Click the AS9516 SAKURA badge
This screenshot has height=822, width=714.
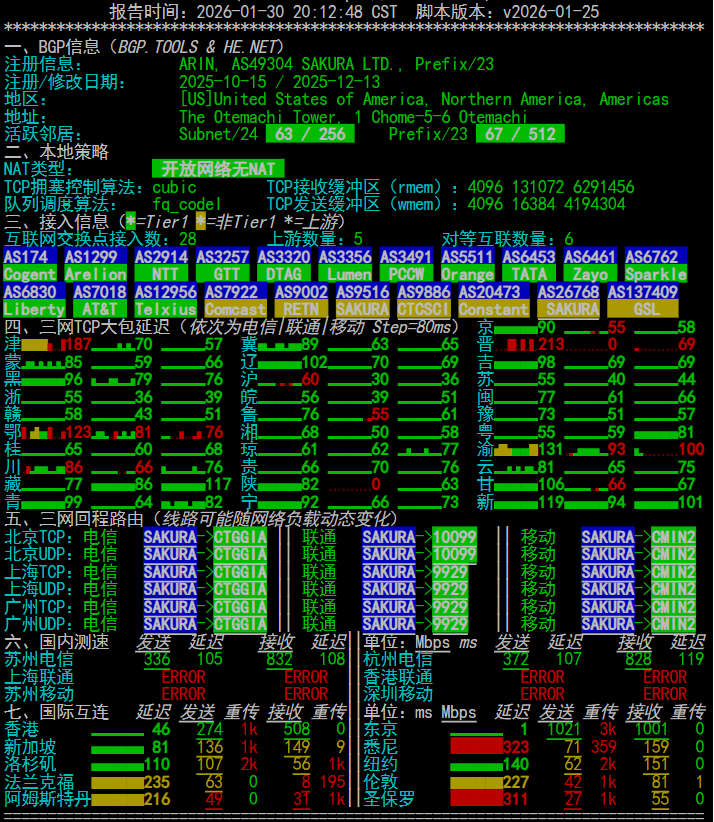[x=362, y=300]
